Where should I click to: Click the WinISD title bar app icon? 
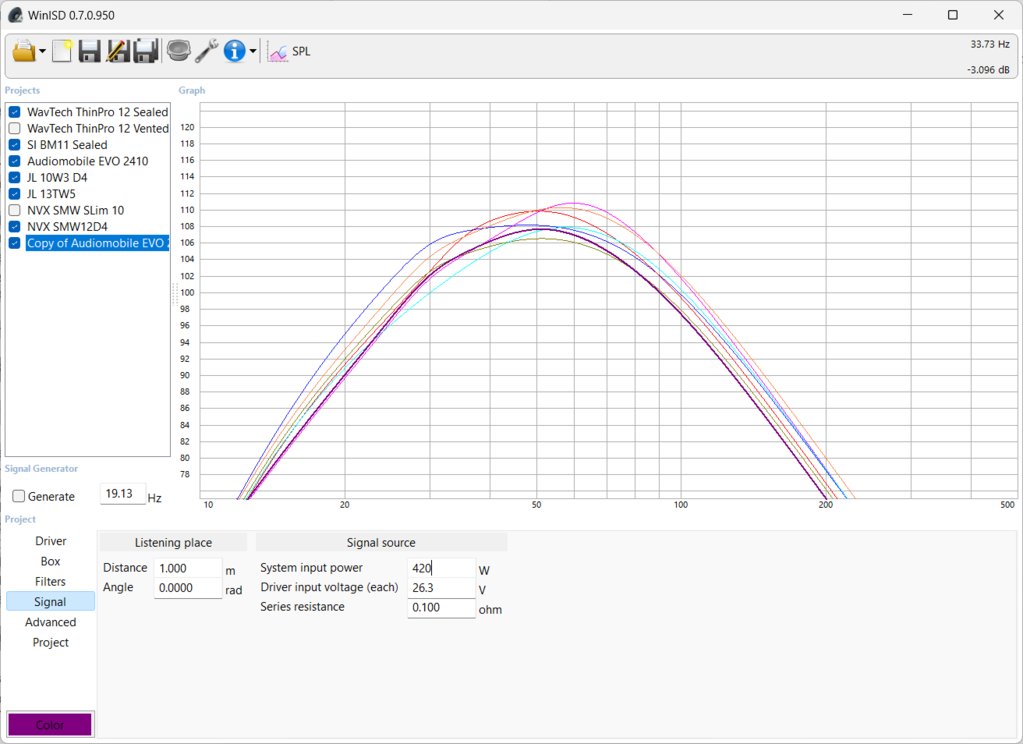point(15,15)
